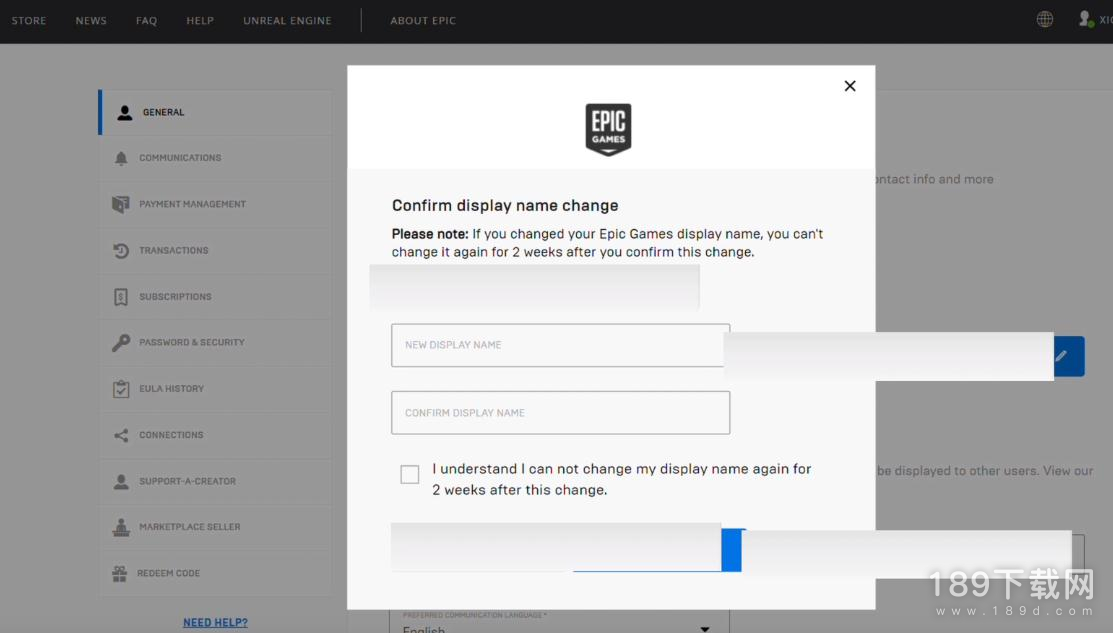This screenshot has height=633, width=1113.
Task: Open the Communications settings tab
Action: [215, 158]
